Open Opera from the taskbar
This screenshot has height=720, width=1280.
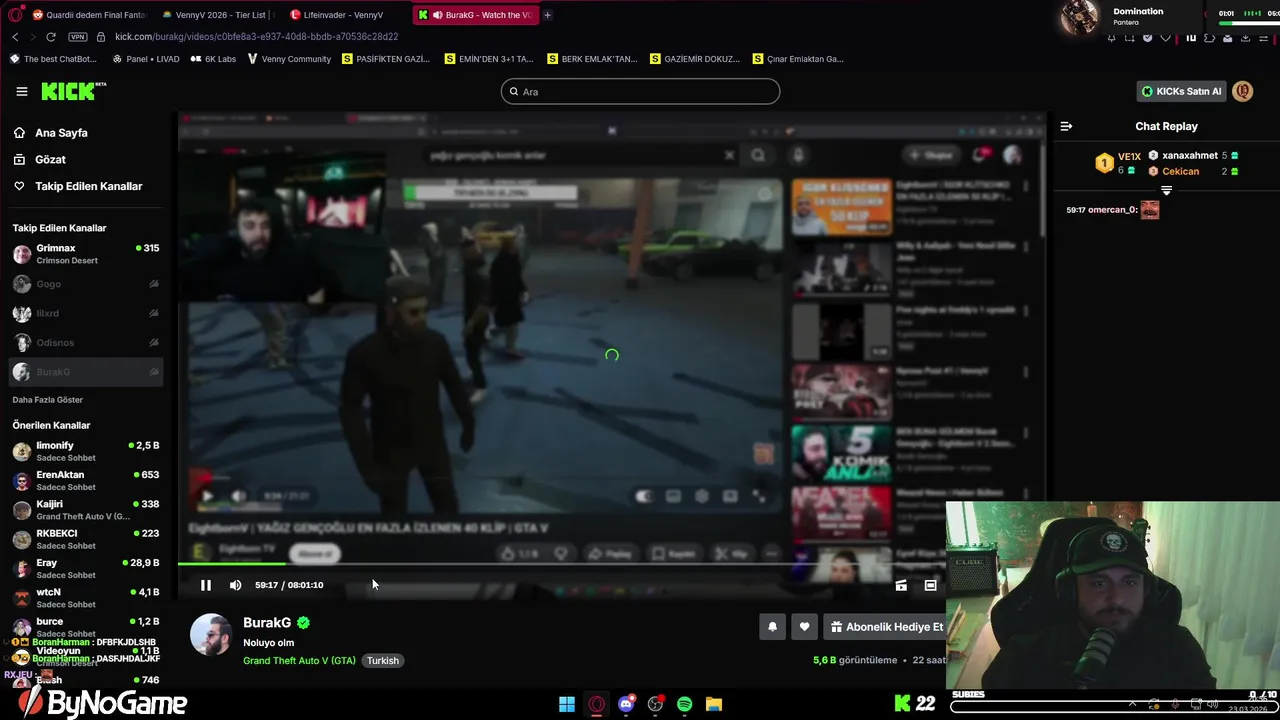(x=597, y=704)
